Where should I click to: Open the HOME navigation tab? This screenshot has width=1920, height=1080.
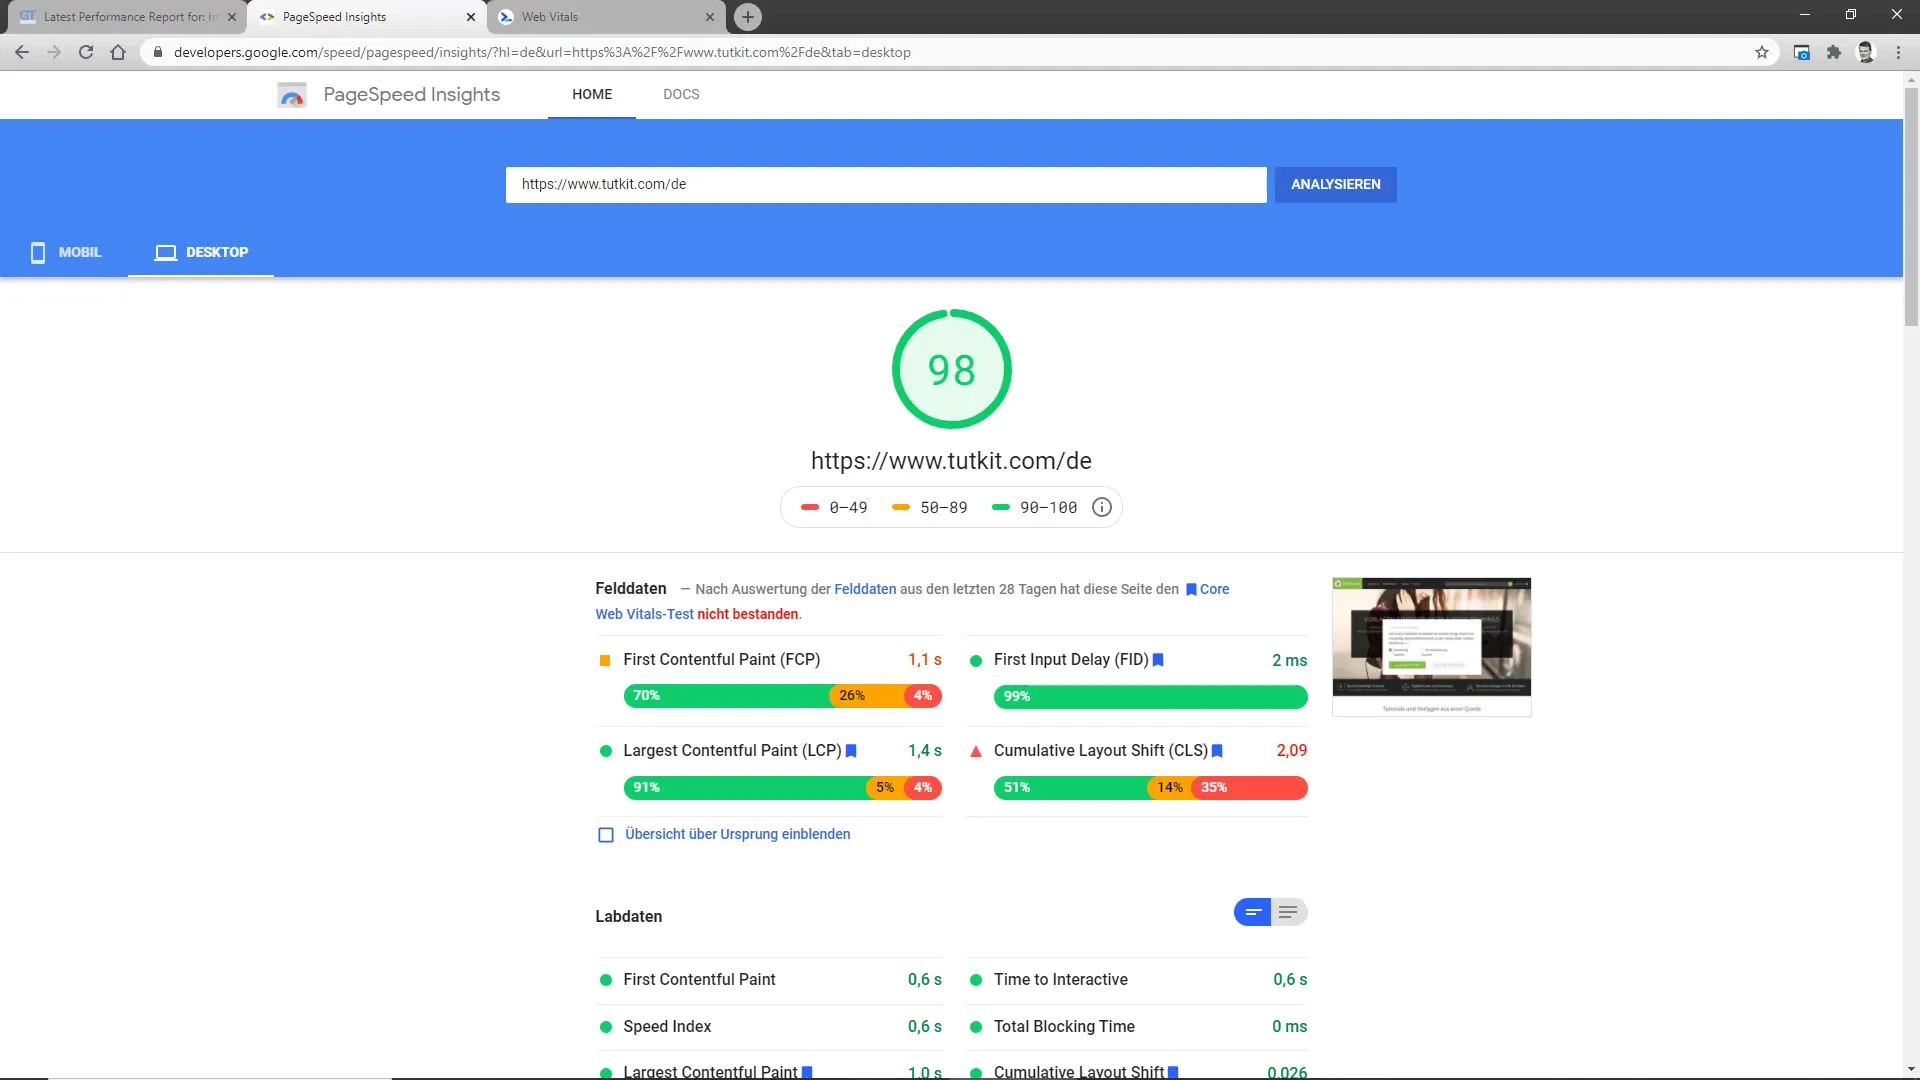pyautogui.click(x=592, y=94)
